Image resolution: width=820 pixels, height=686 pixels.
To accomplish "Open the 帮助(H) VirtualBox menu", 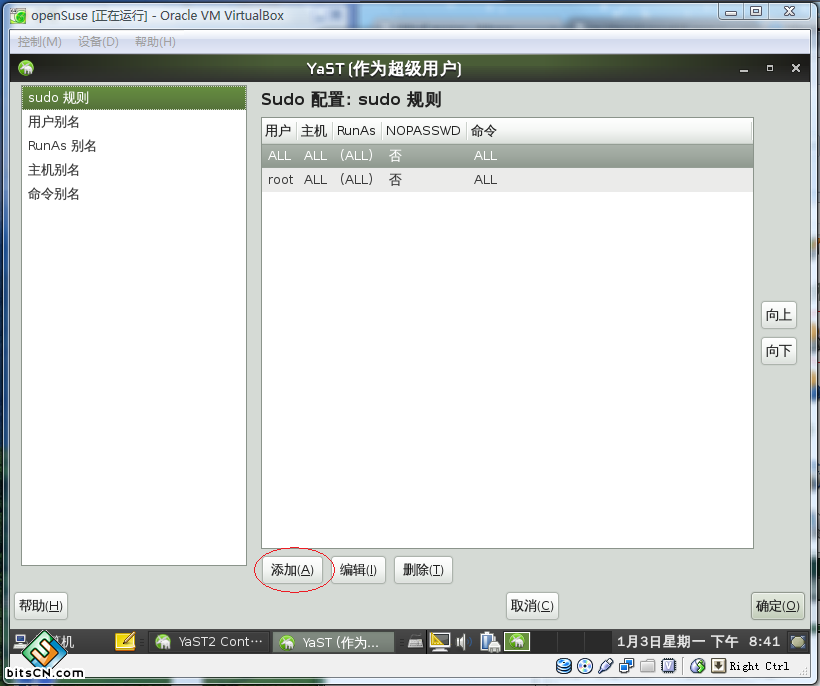I will tap(155, 42).
